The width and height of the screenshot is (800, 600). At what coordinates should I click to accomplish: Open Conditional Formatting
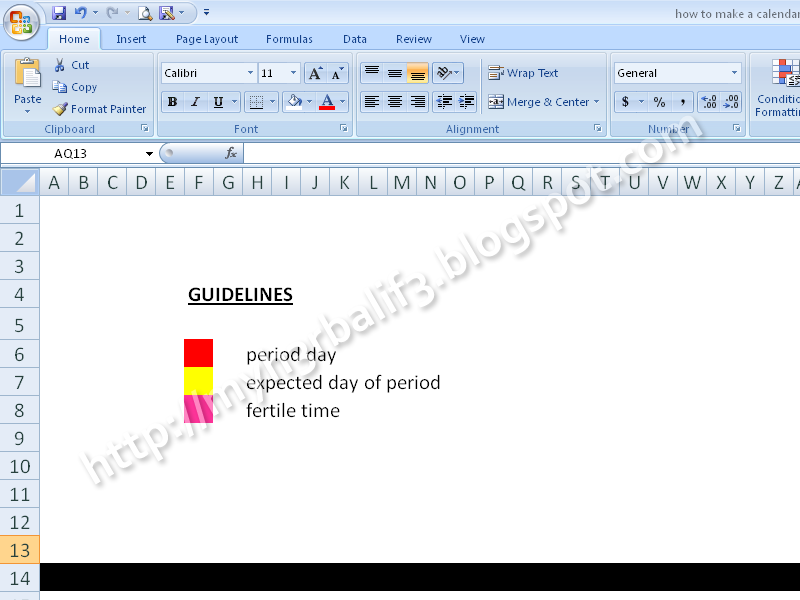pyautogui.click(x=778, y=88)
